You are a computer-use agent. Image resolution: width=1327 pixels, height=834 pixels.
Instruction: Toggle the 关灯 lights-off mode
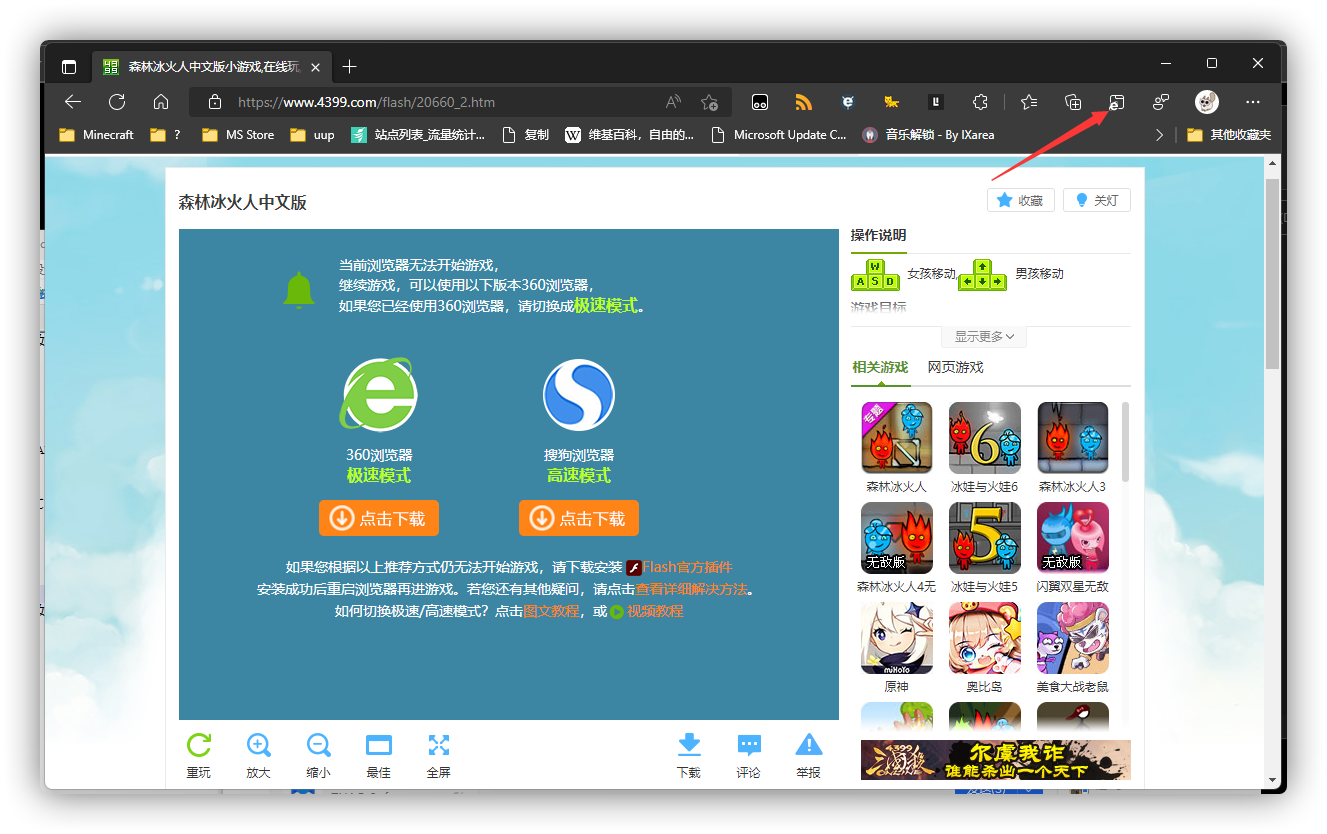tap(1096, 199)
